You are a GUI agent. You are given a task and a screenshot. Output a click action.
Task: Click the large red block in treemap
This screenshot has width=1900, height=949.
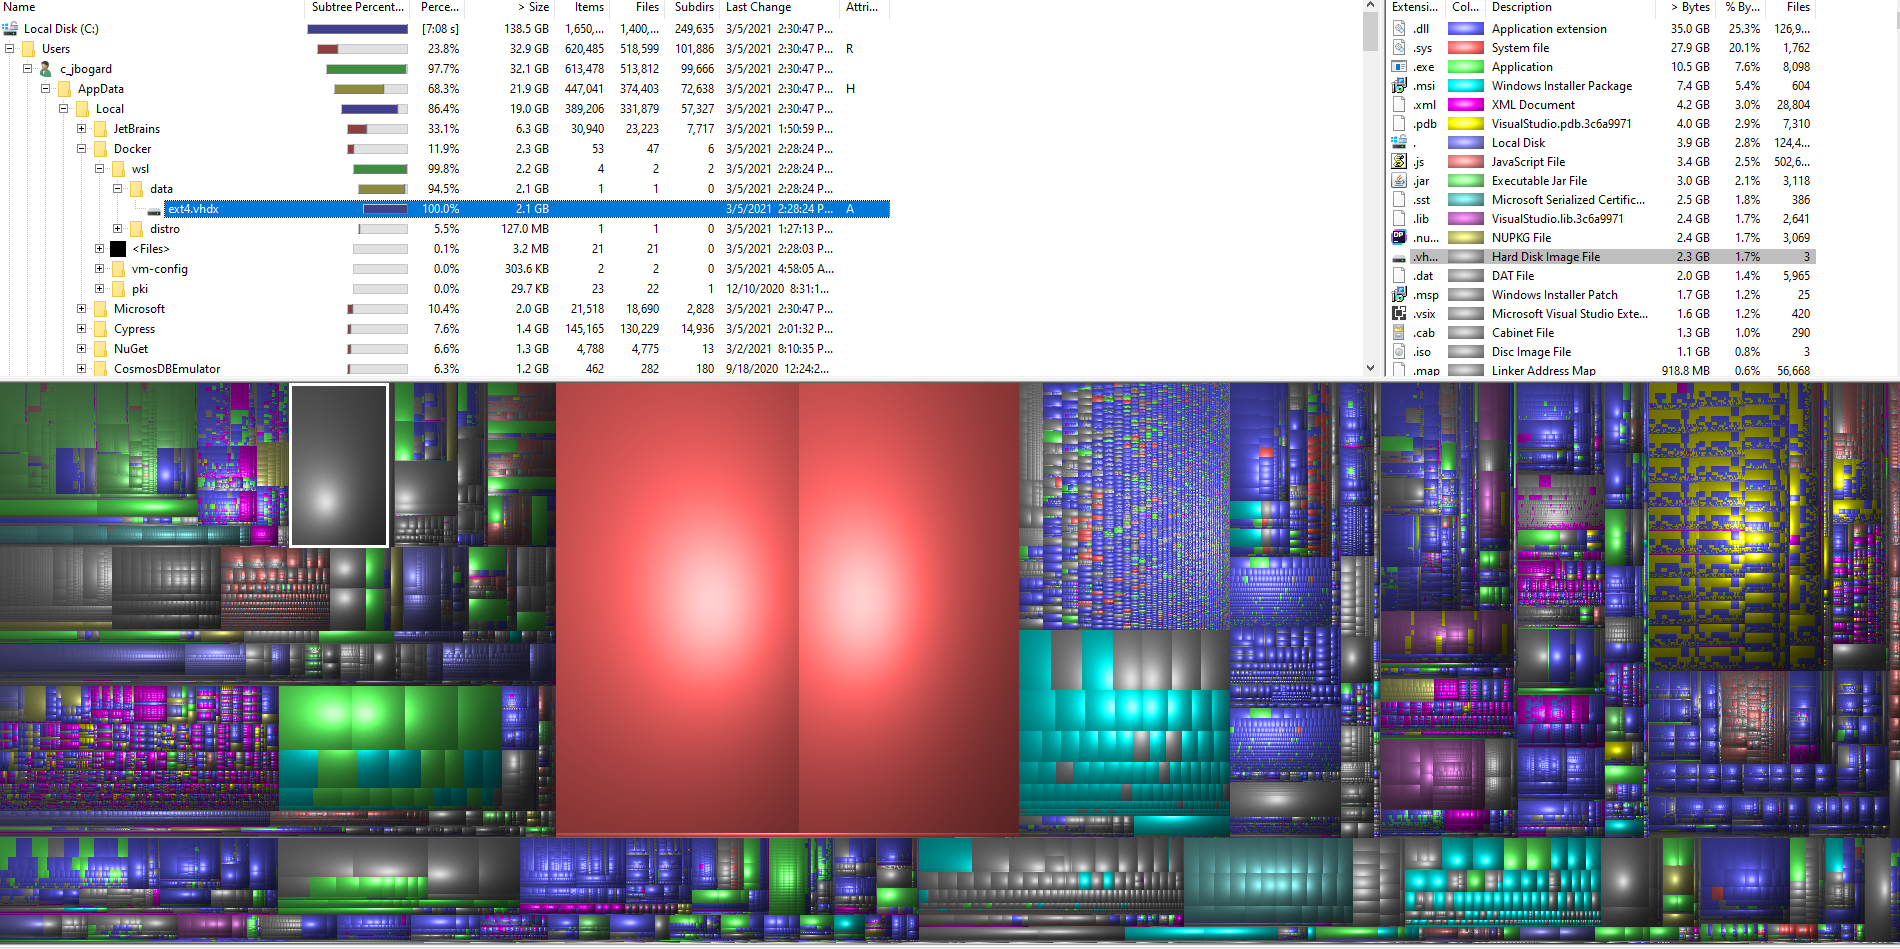(x=786, y=610)
